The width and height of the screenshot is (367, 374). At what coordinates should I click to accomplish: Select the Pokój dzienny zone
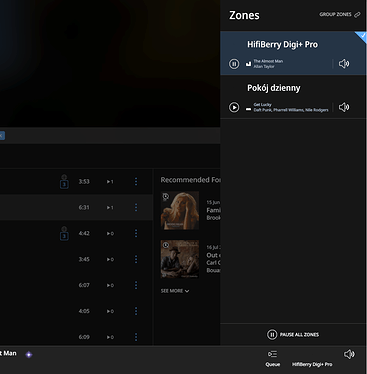point(293,97)
